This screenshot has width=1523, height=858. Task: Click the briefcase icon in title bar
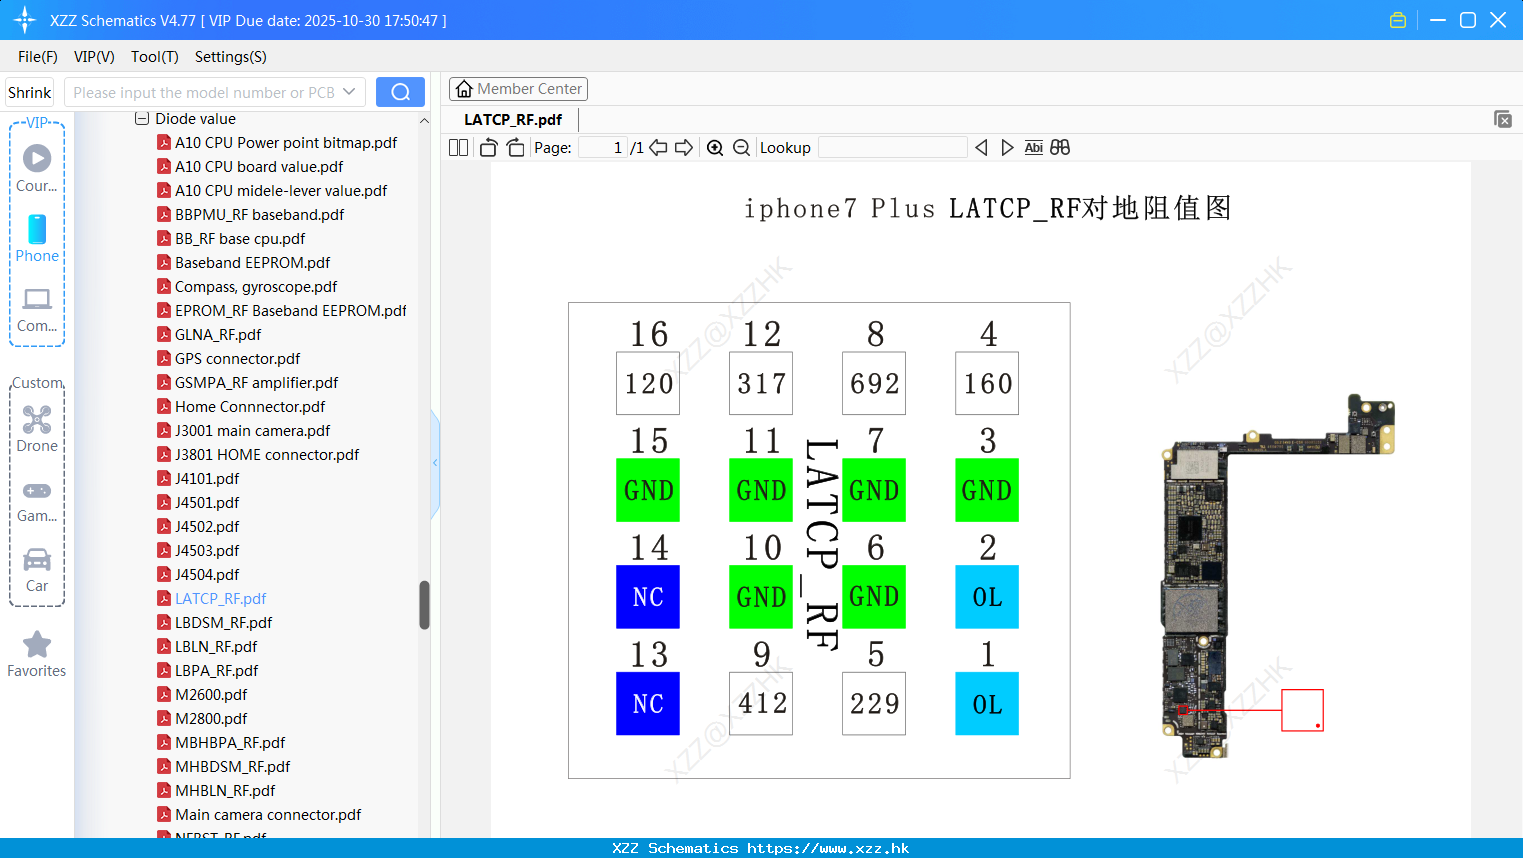click(1398, 20)
